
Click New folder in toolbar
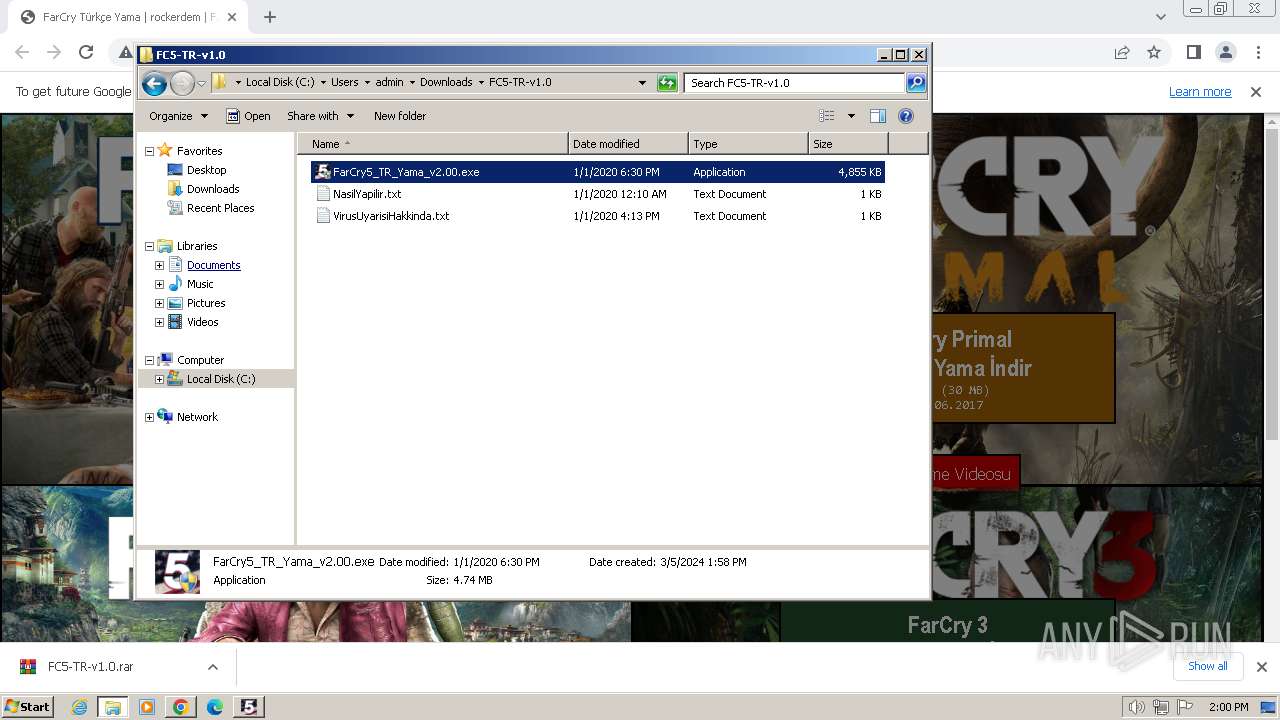click(400, 116)
